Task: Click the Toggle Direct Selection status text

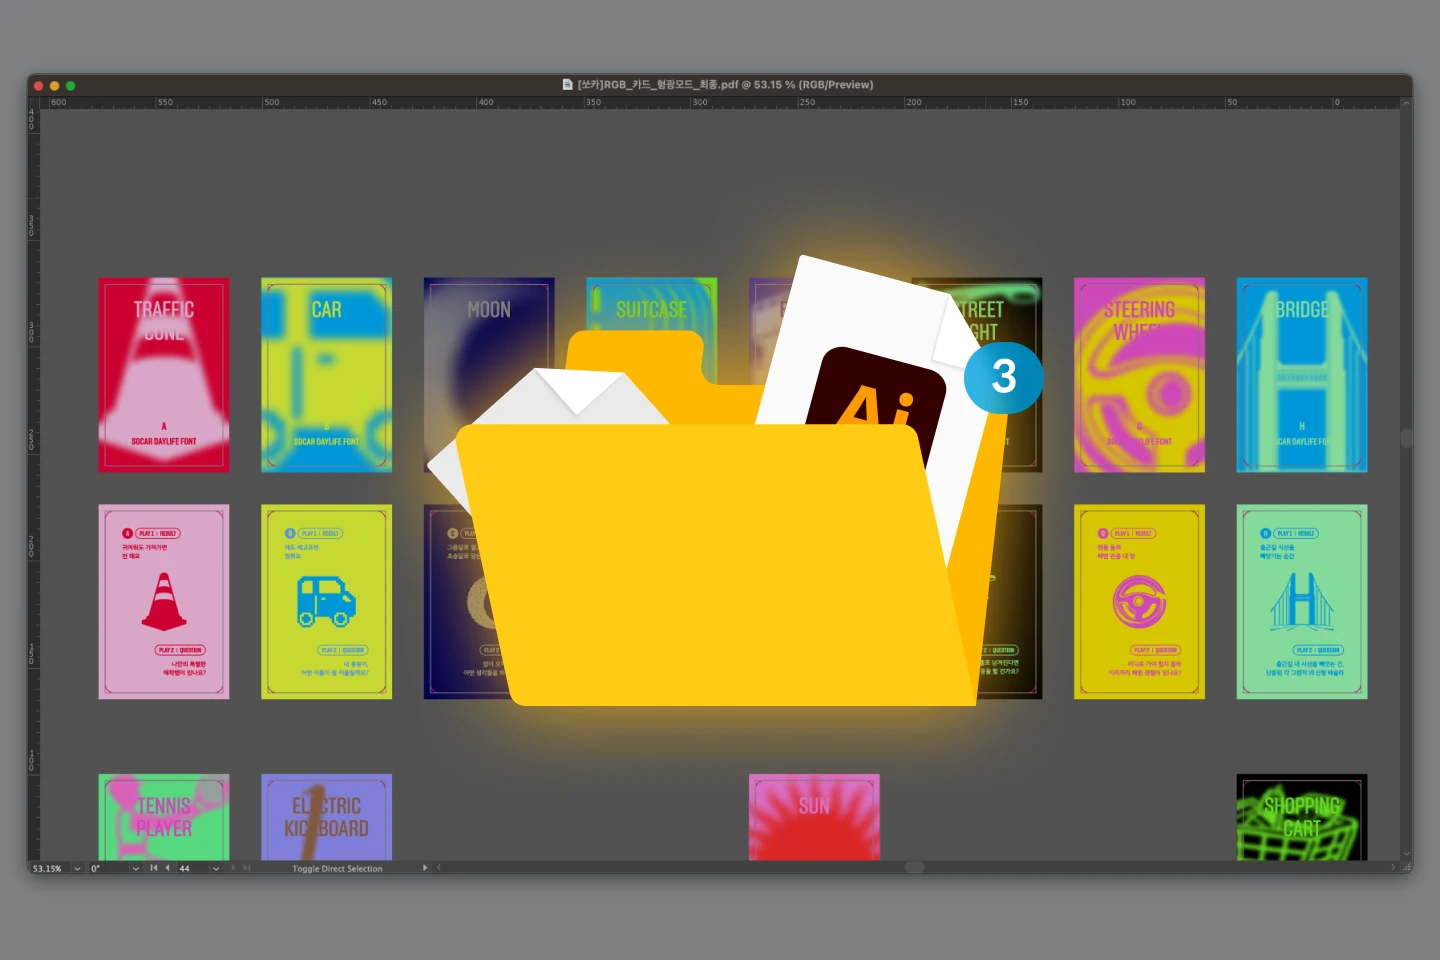Action: (x=337, y=868)
